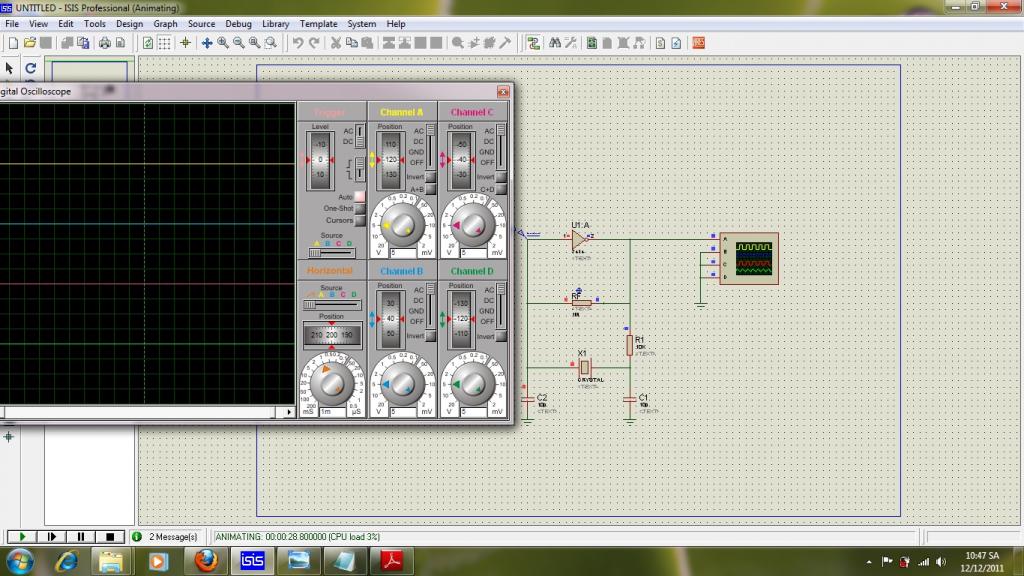
Task: Click the Open design folder icon
Action: (x=29, y=43)
